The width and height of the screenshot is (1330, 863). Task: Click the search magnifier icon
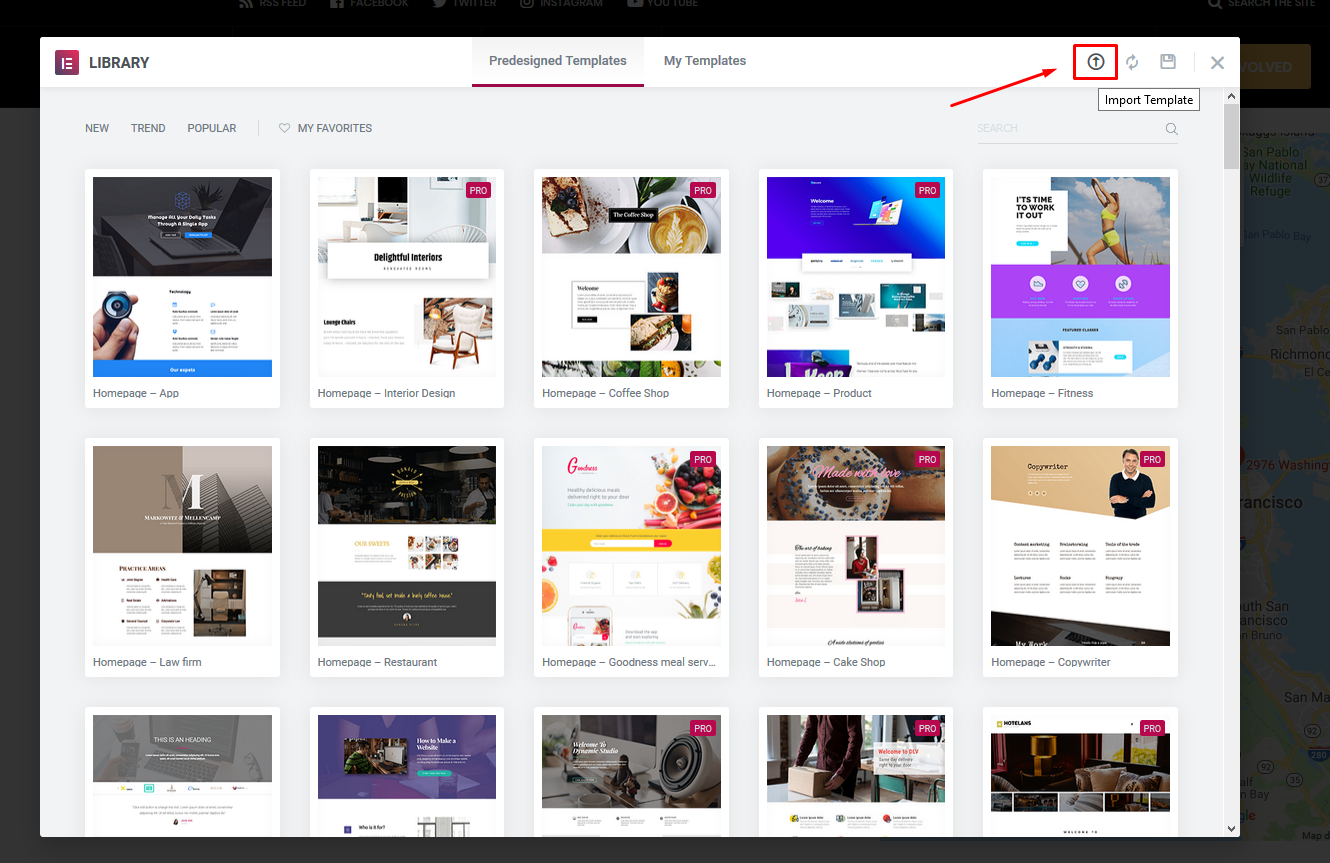pyautogui.click(x=1171, y=128)
